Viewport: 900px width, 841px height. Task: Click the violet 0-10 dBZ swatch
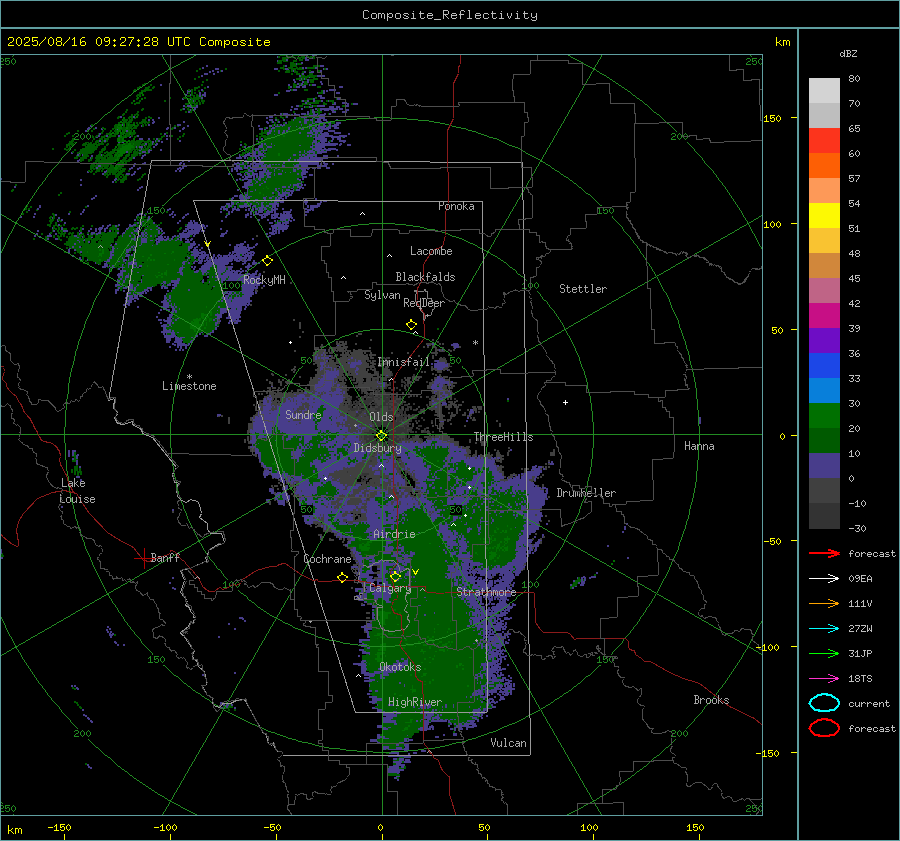click(824, 466)
